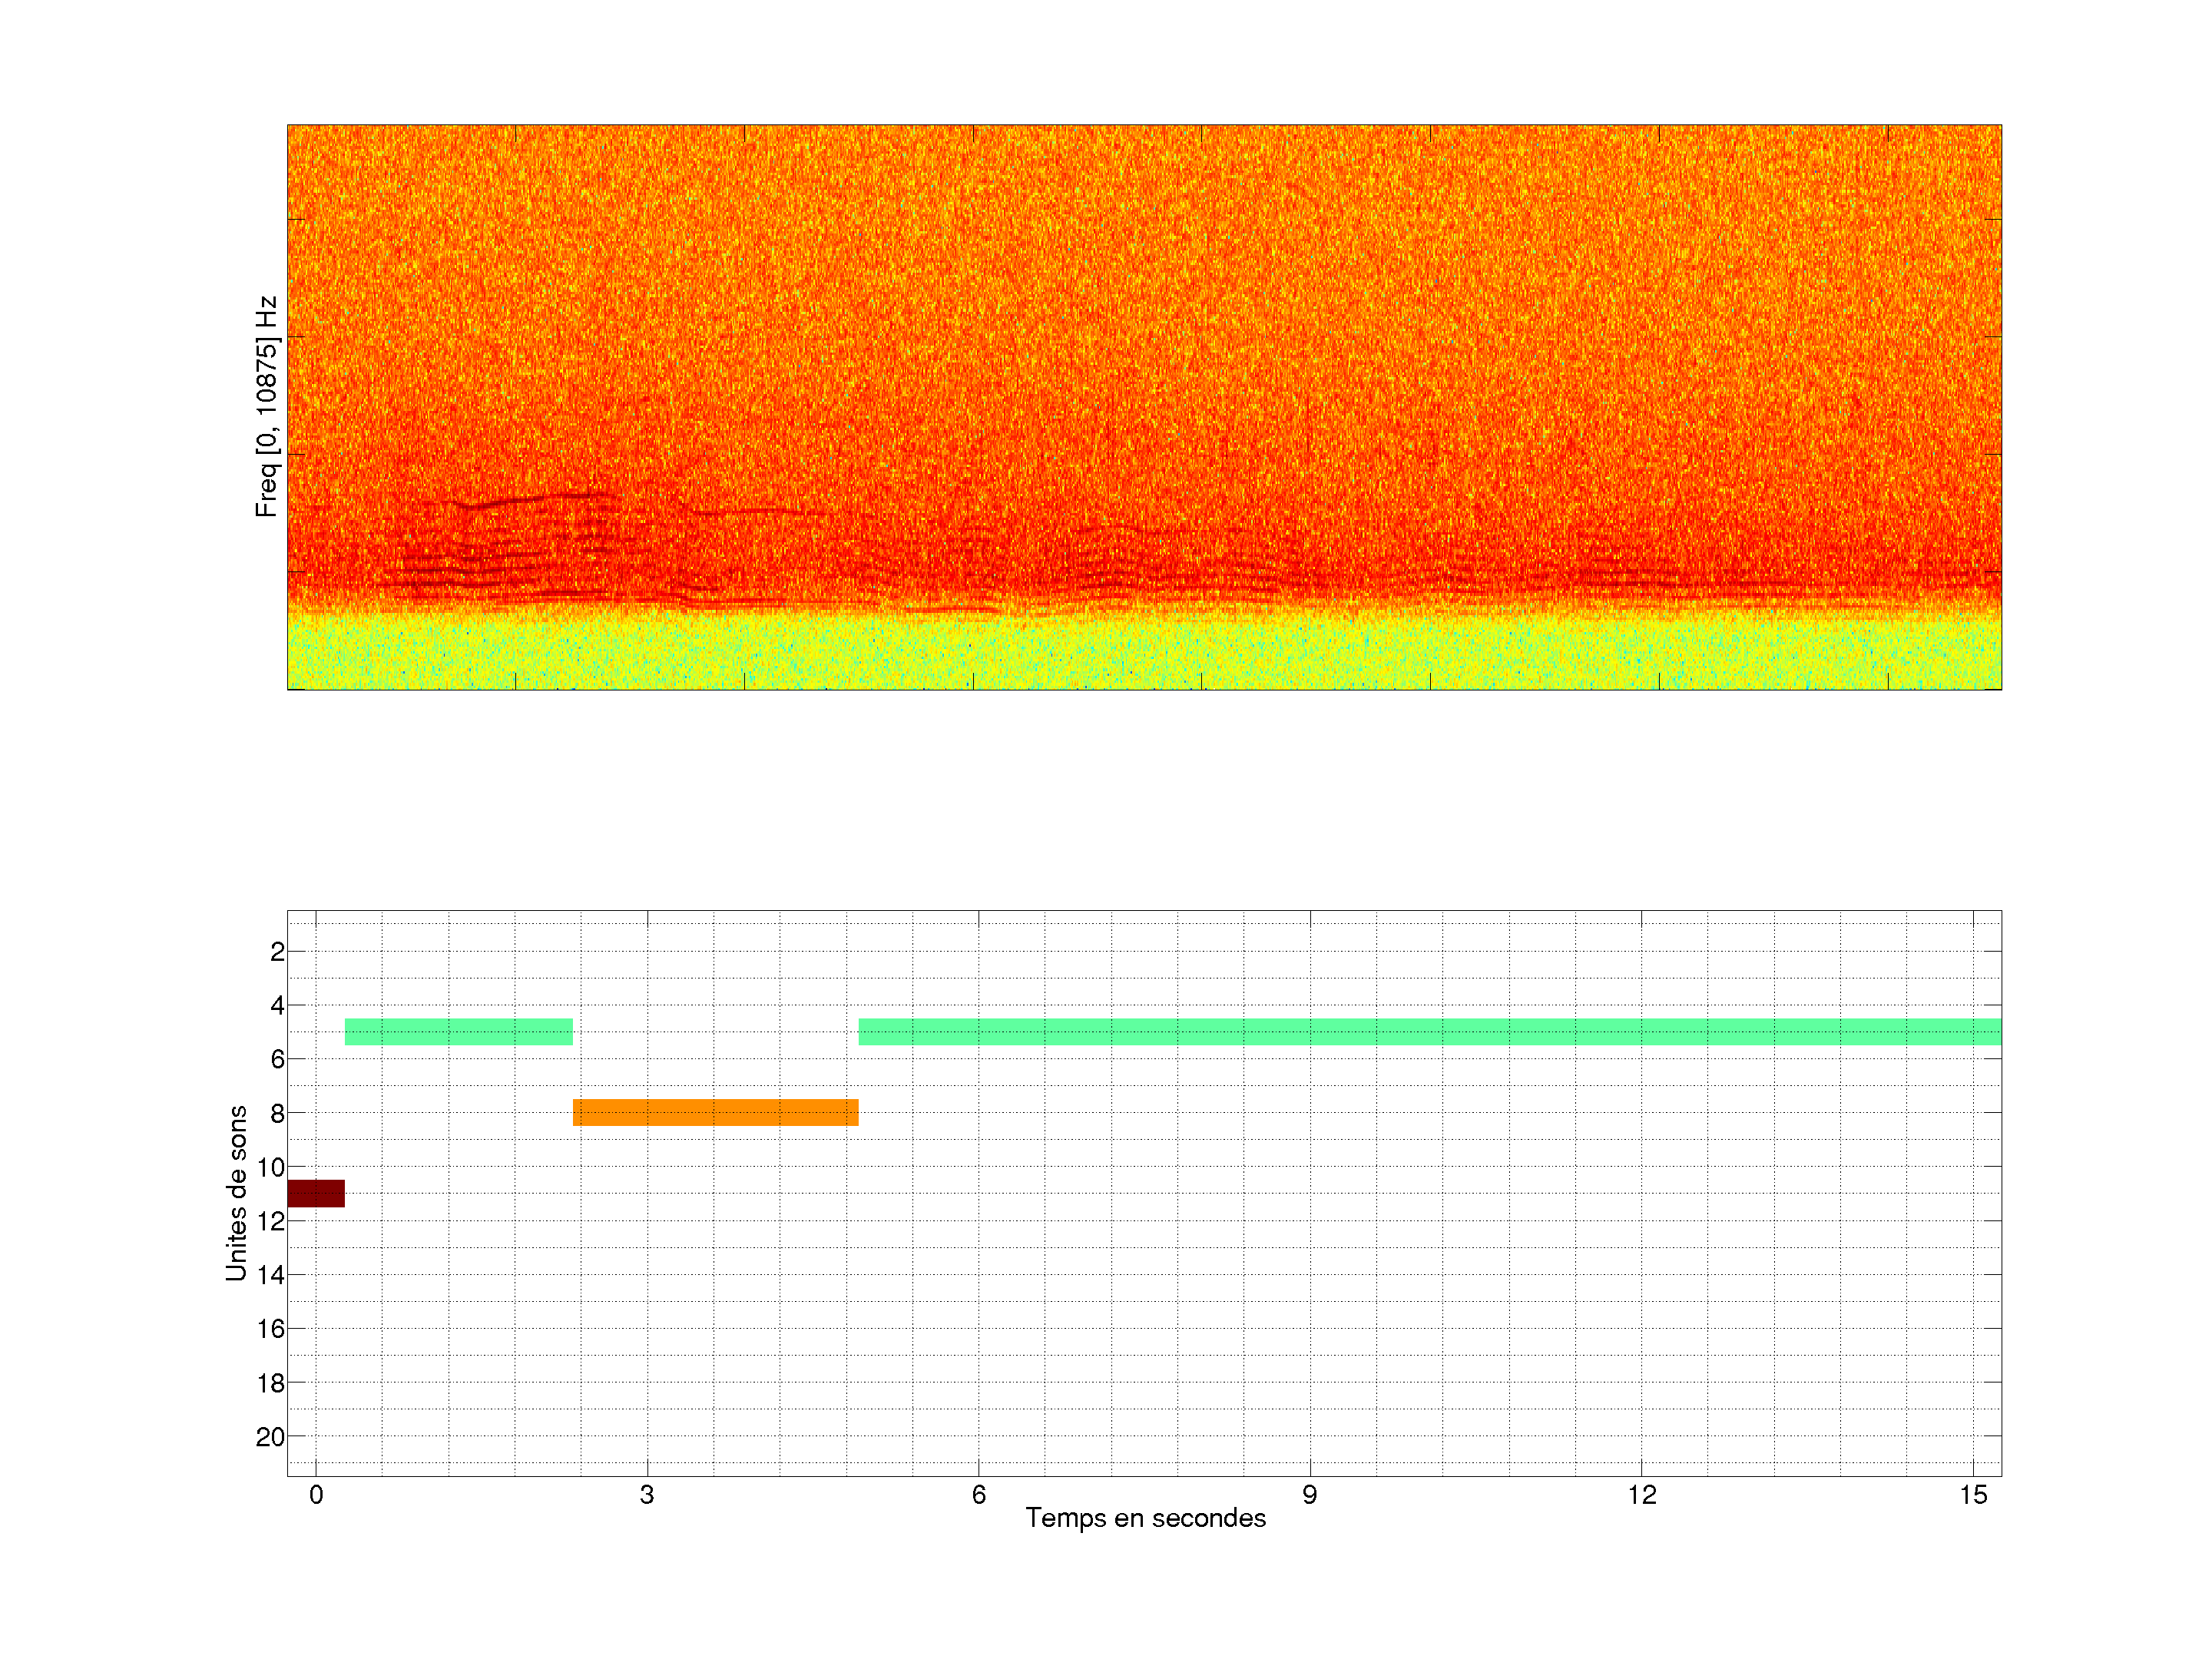
Task: Click the 'Unites de sons' axis label
Action: 236,1192
